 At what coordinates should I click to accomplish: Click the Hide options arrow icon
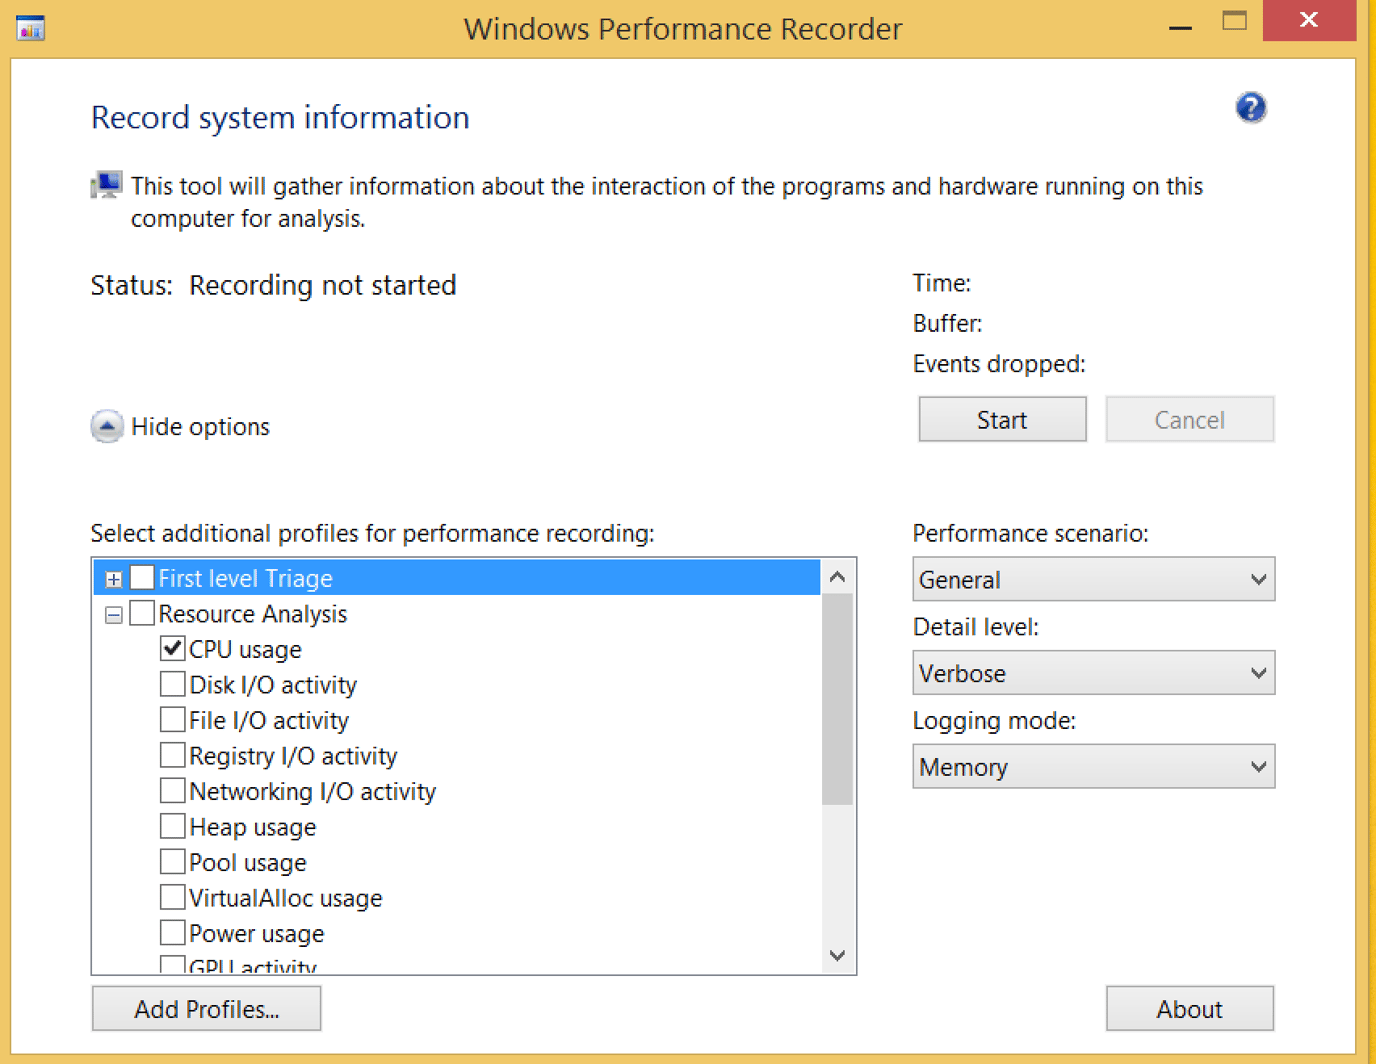coord(106,426)
